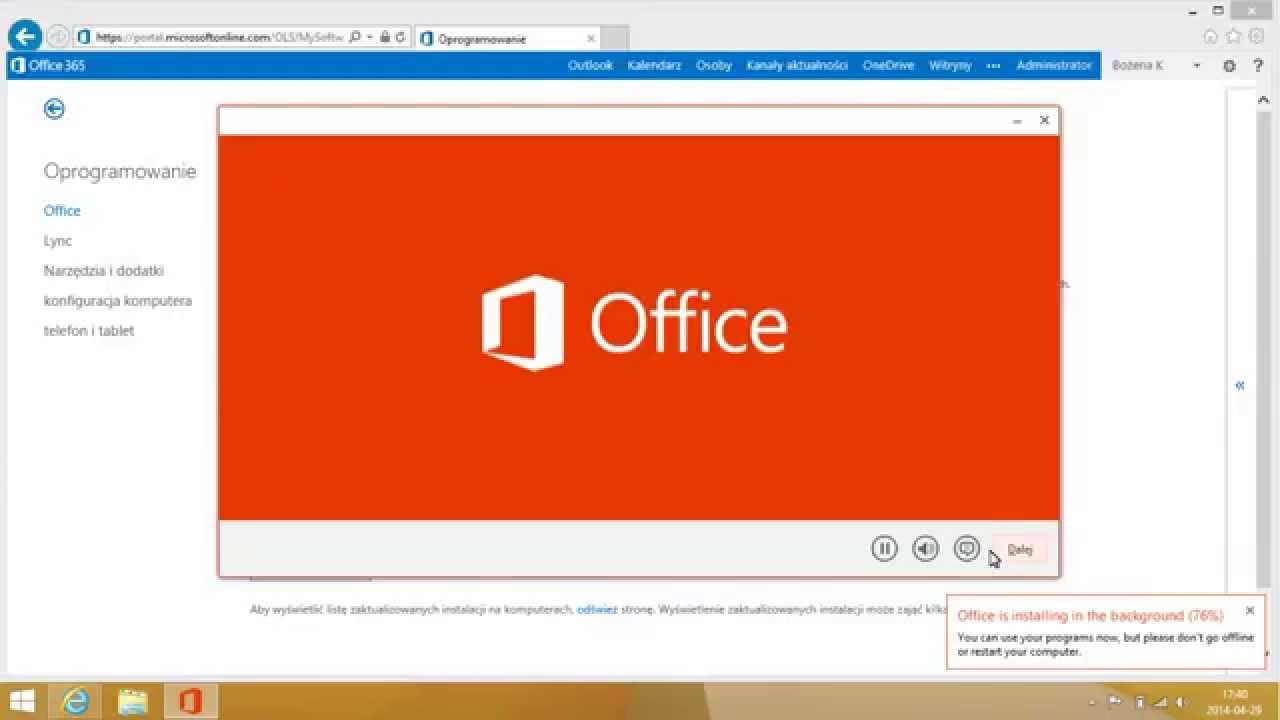Click the Office 365 logo
This screenshot has width=1280, height=720.
coord(47,65)
